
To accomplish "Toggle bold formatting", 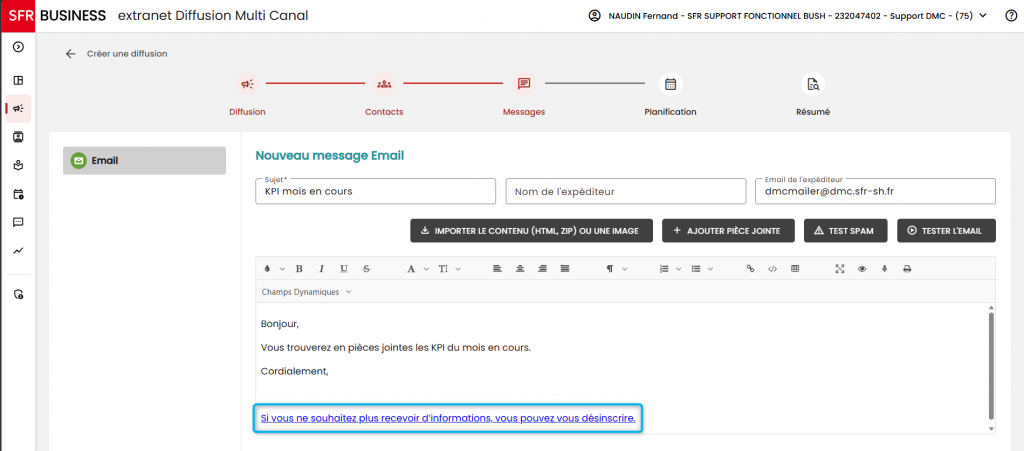I will point(298,269).
